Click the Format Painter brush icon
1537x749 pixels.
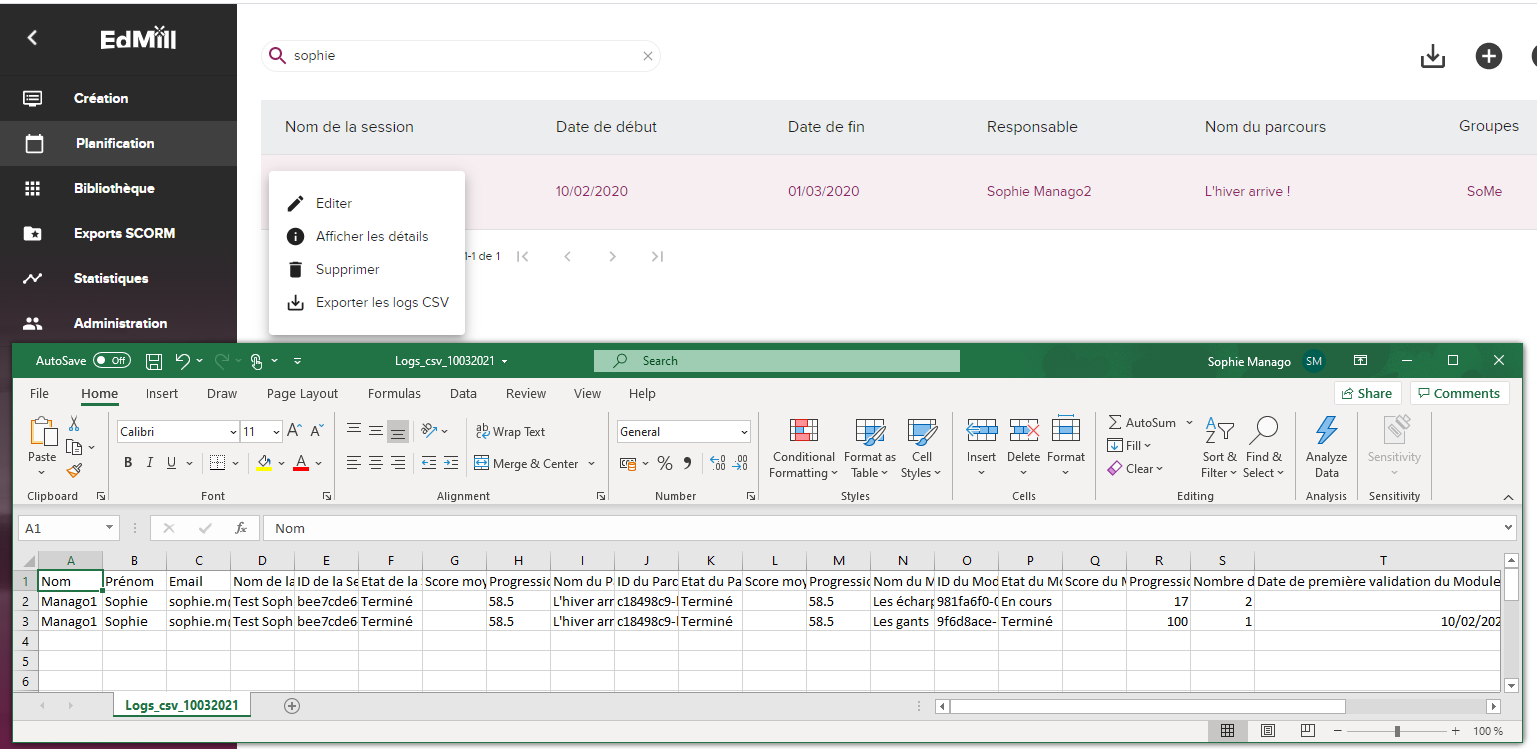point(74,470)
